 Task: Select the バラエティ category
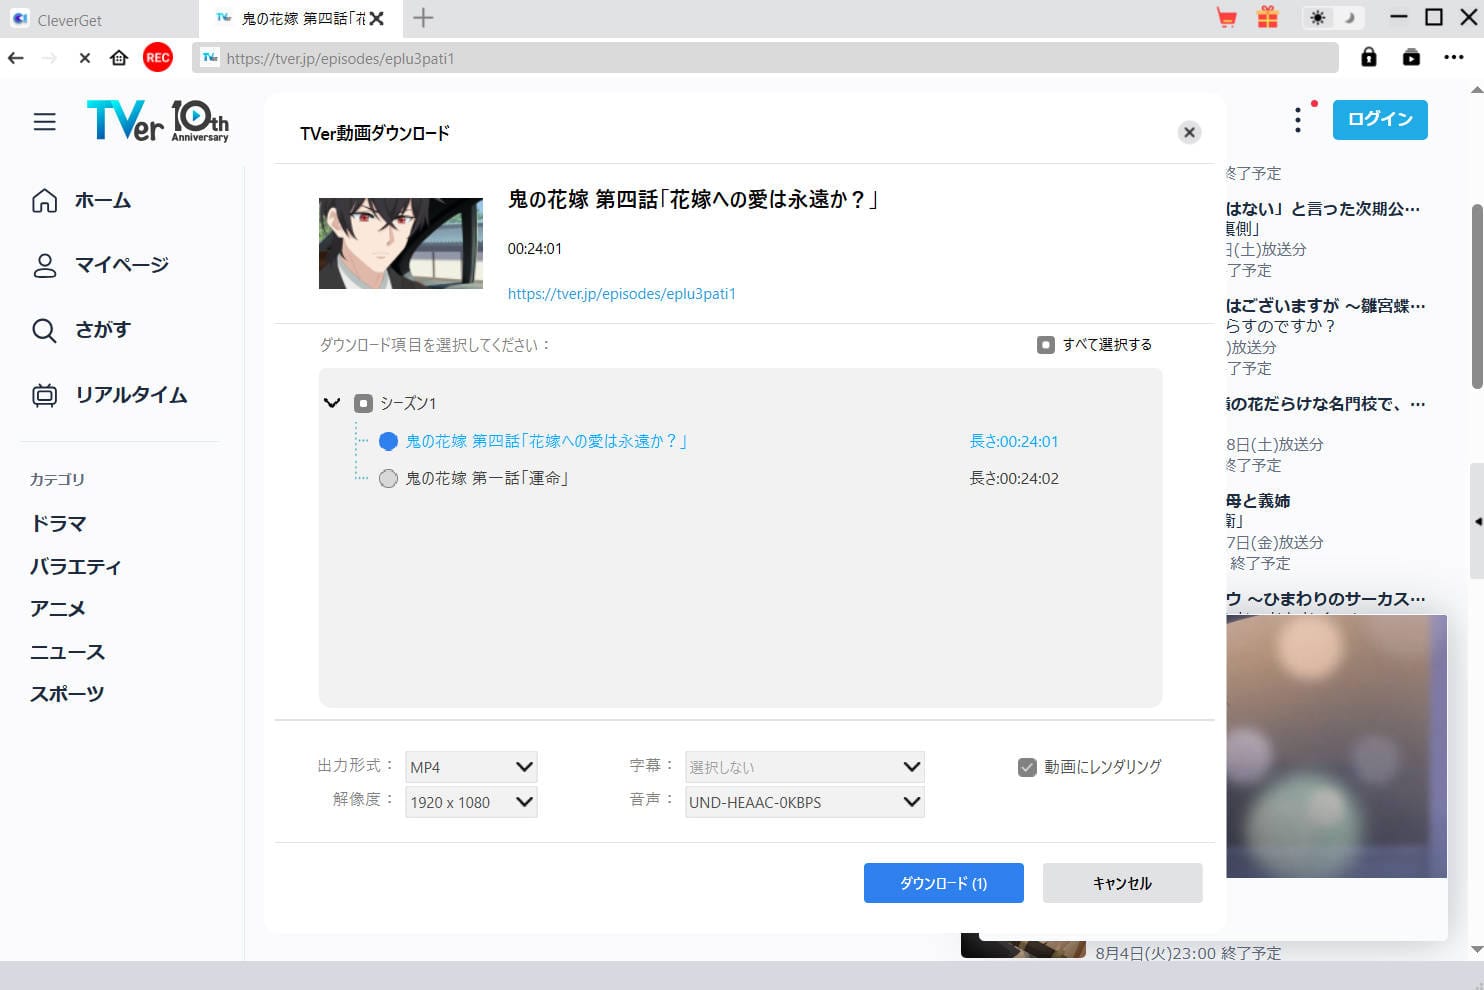76,567
